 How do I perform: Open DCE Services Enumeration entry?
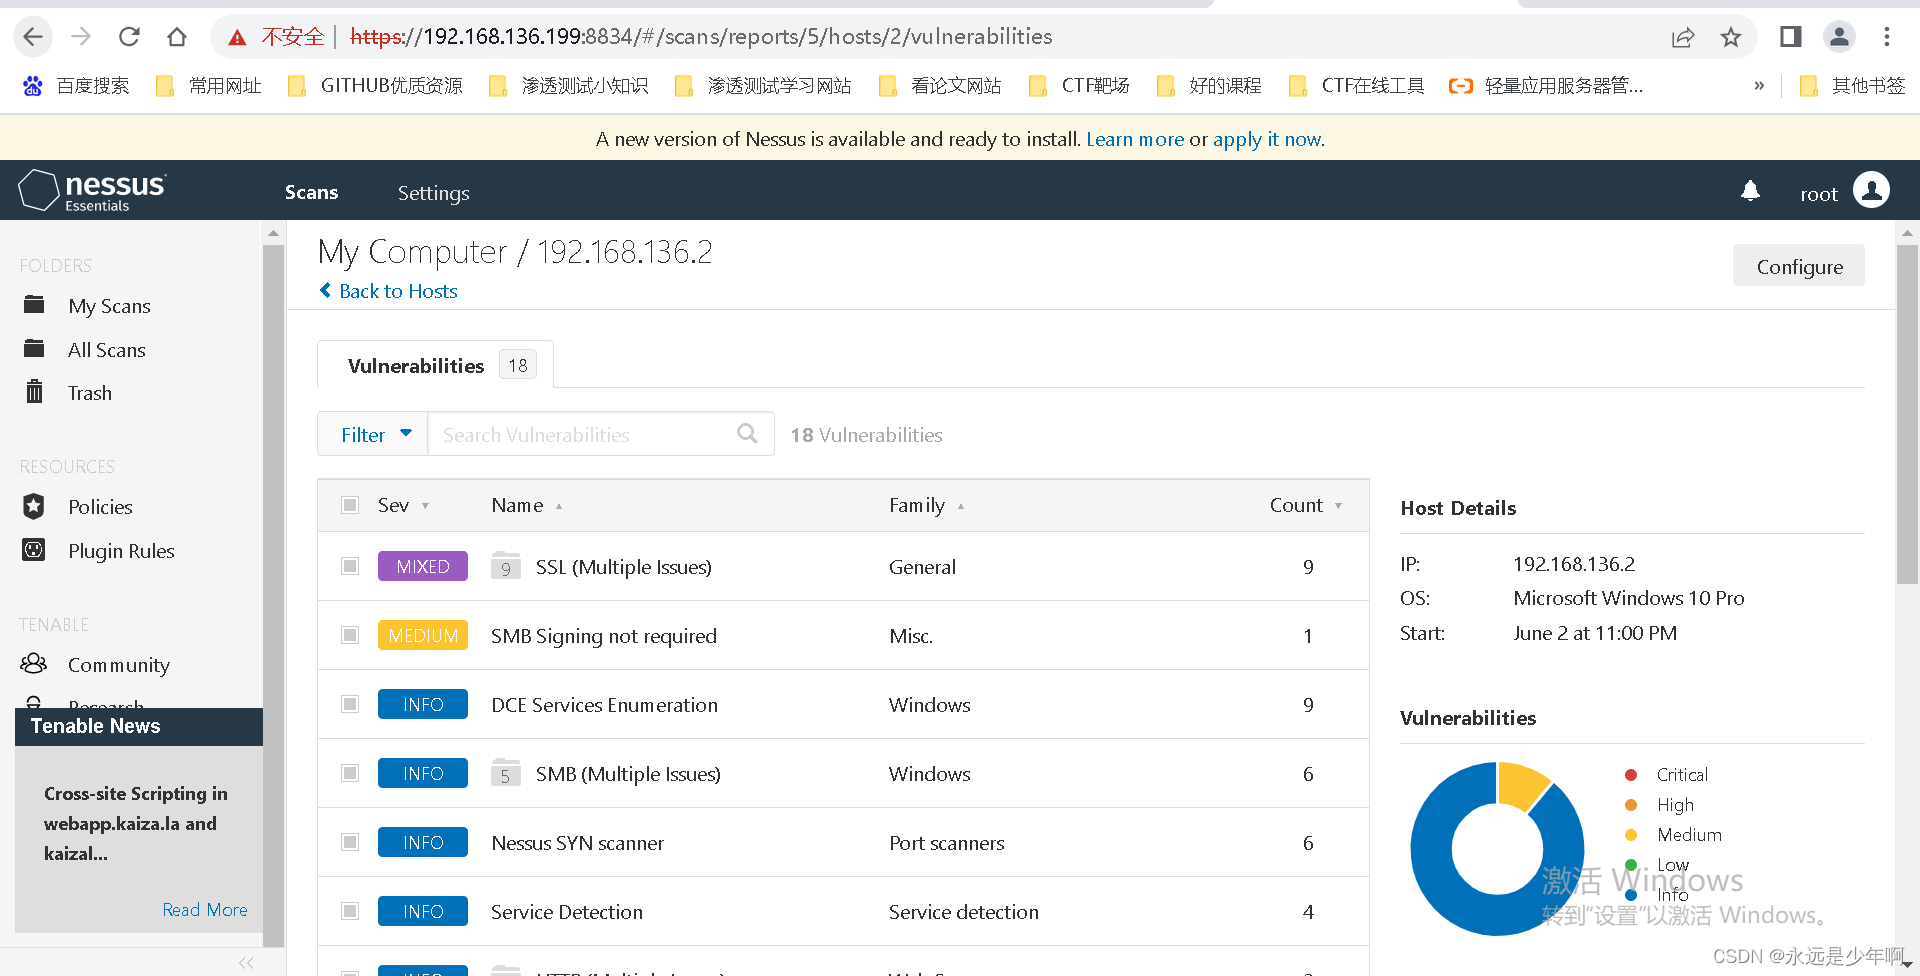[604, 705]
